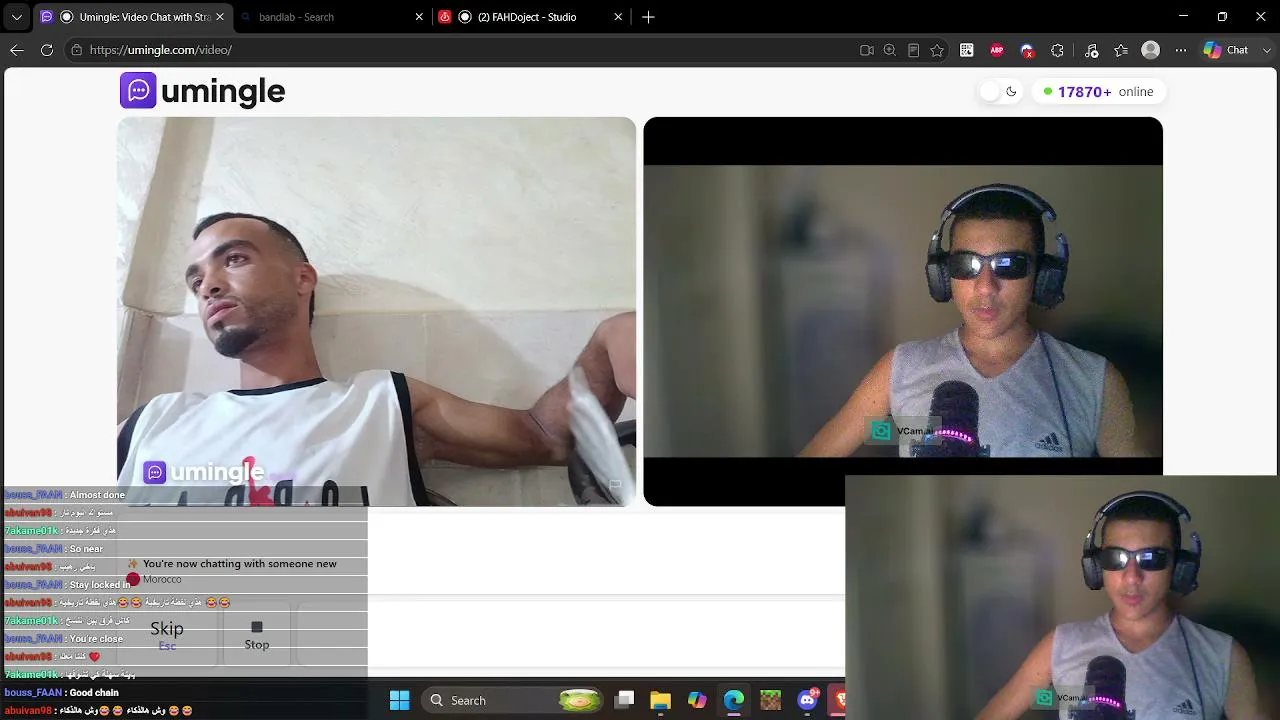Launch Copilot from the taskbar

pyautogui.click(x=697, y=700)
